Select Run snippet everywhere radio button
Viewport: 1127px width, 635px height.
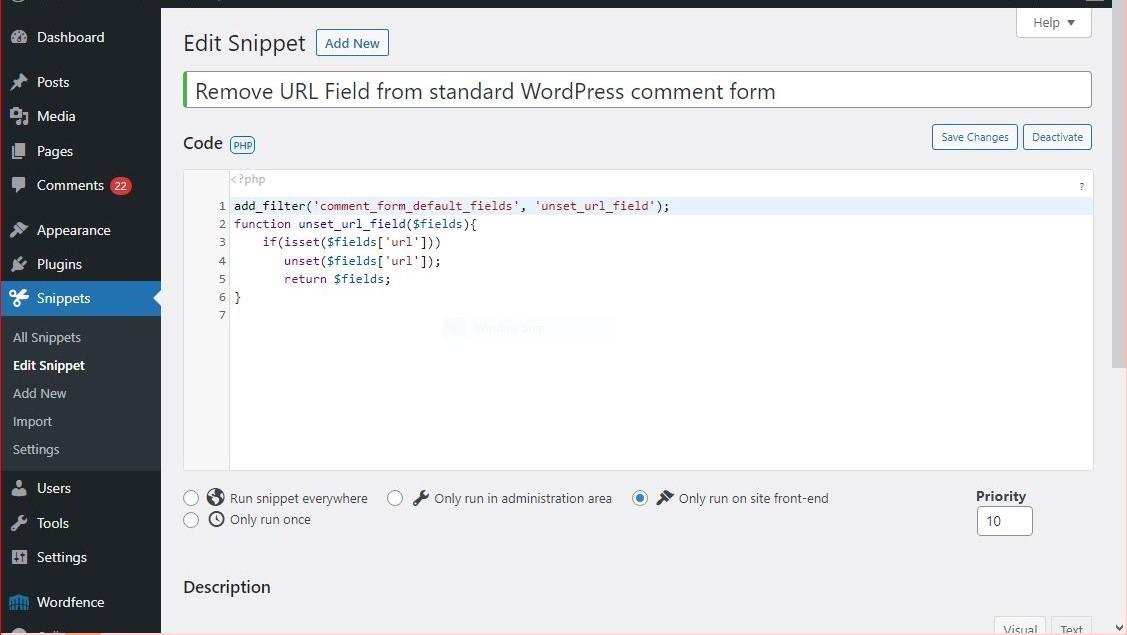190,498
